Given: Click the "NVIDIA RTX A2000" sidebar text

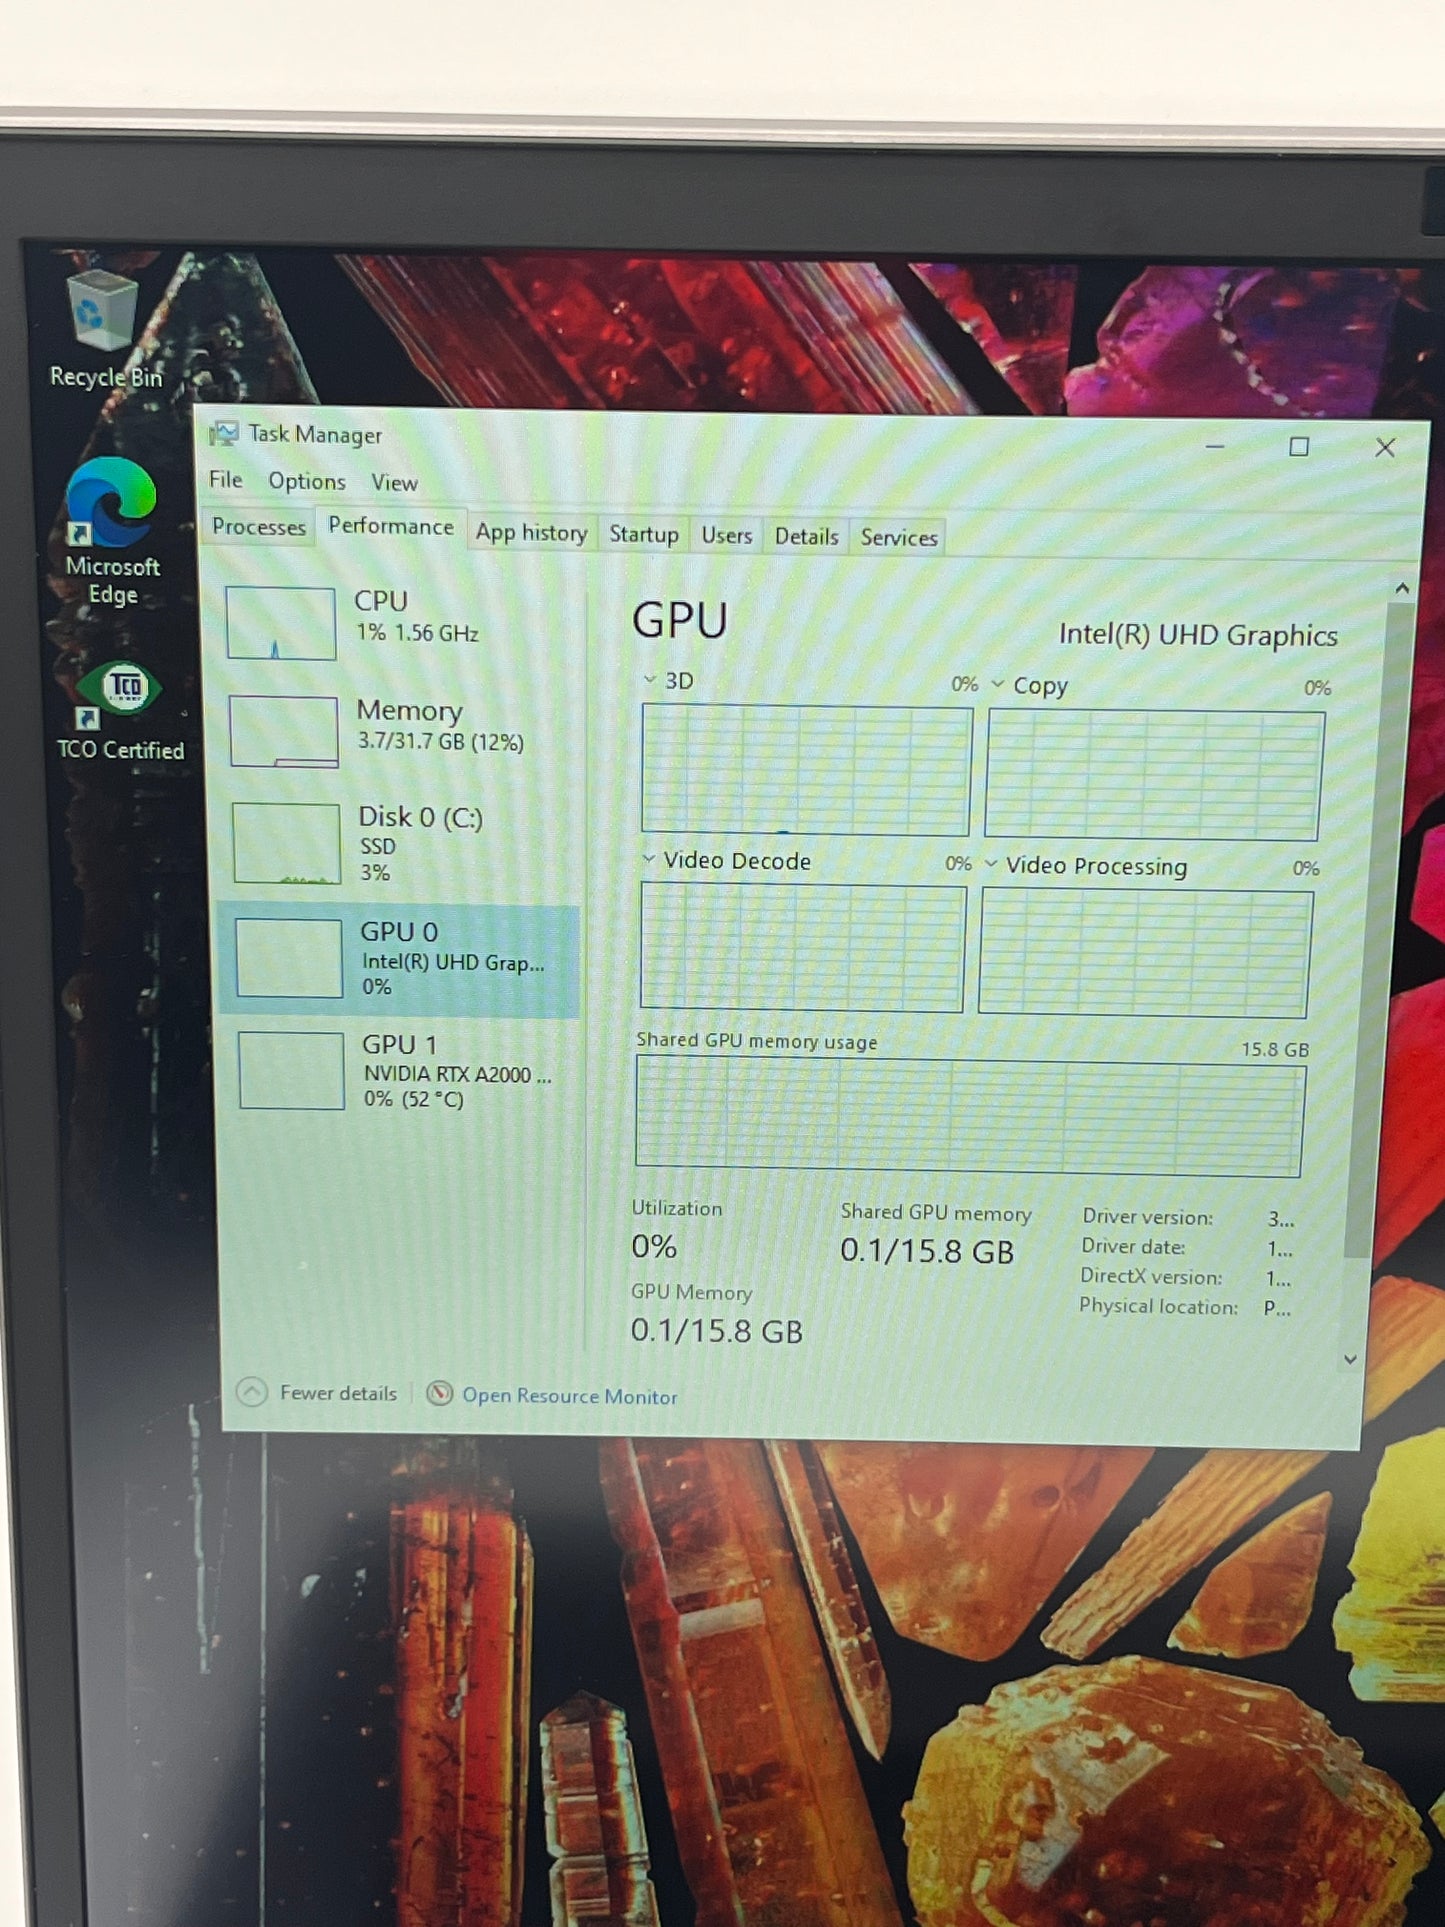Looking at the screenshot, I should [x=457, y=1075].
